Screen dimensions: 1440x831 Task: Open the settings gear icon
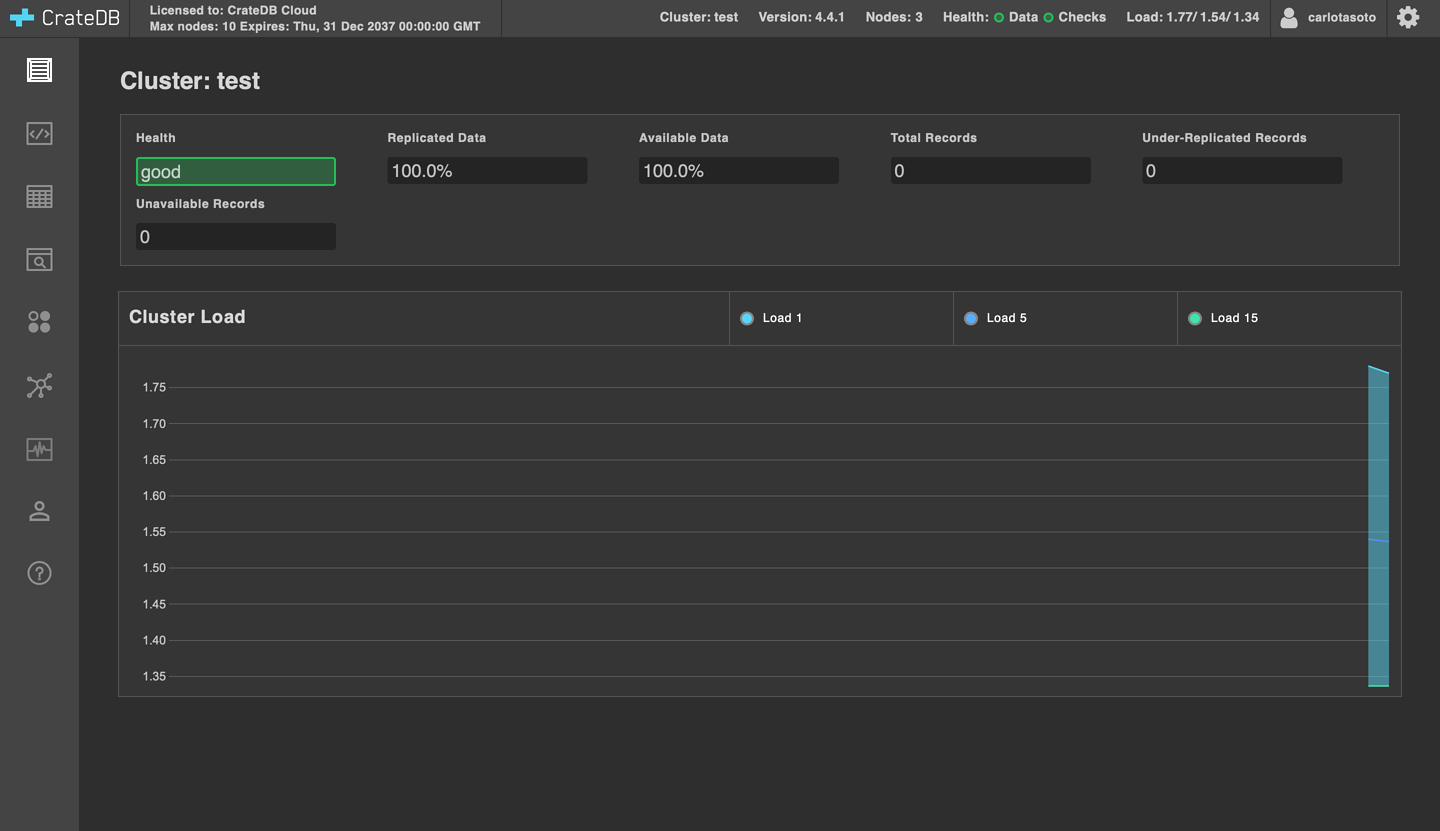click(x=1408, y=17)
